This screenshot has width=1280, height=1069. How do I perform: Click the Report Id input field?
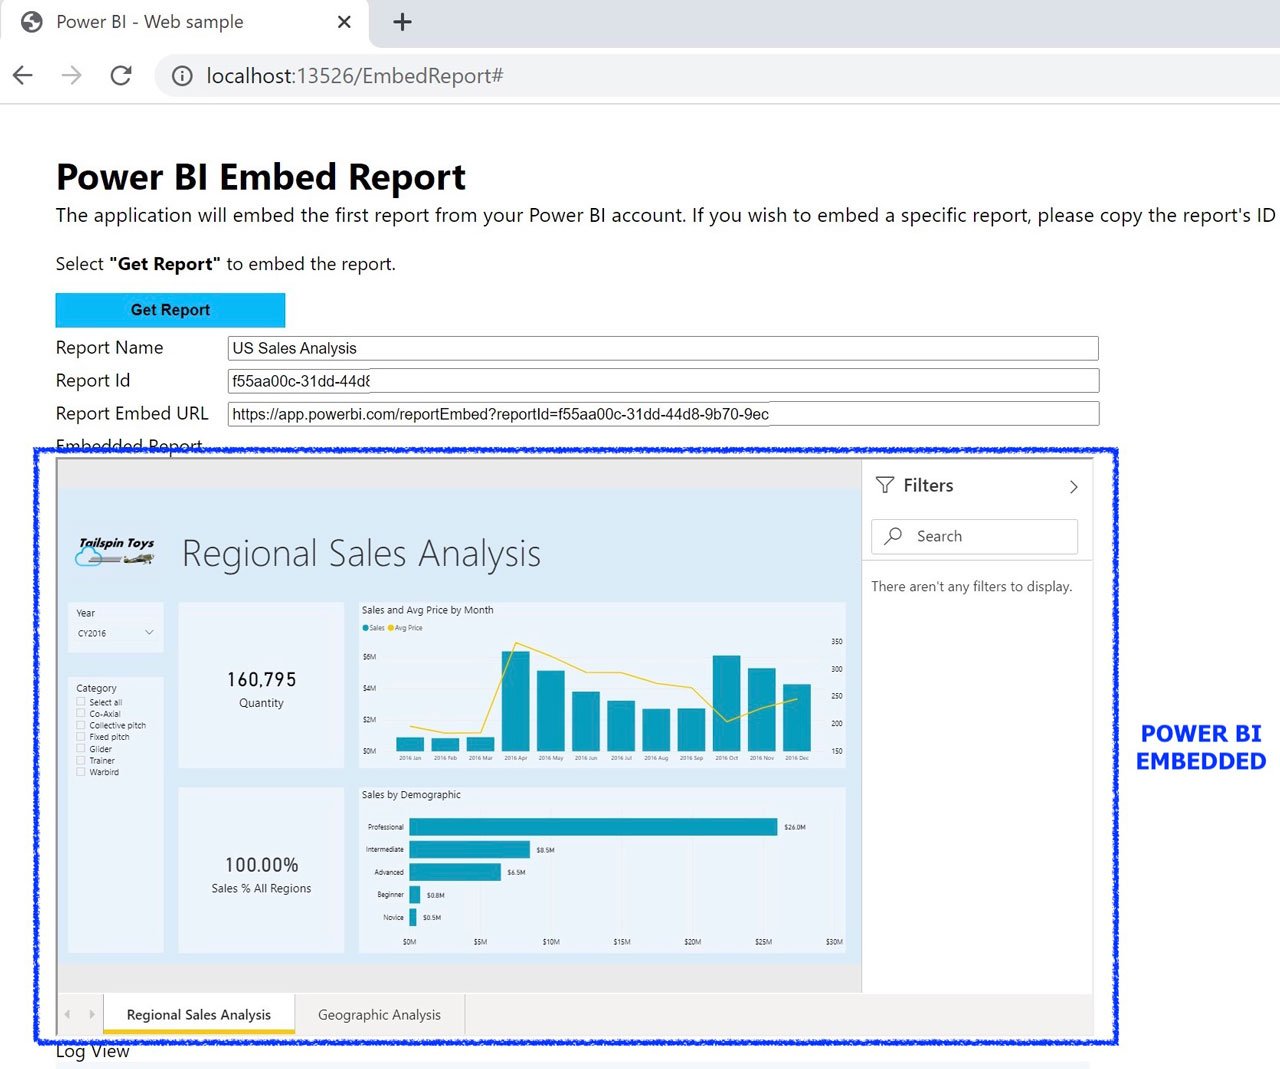click(663, 381)
